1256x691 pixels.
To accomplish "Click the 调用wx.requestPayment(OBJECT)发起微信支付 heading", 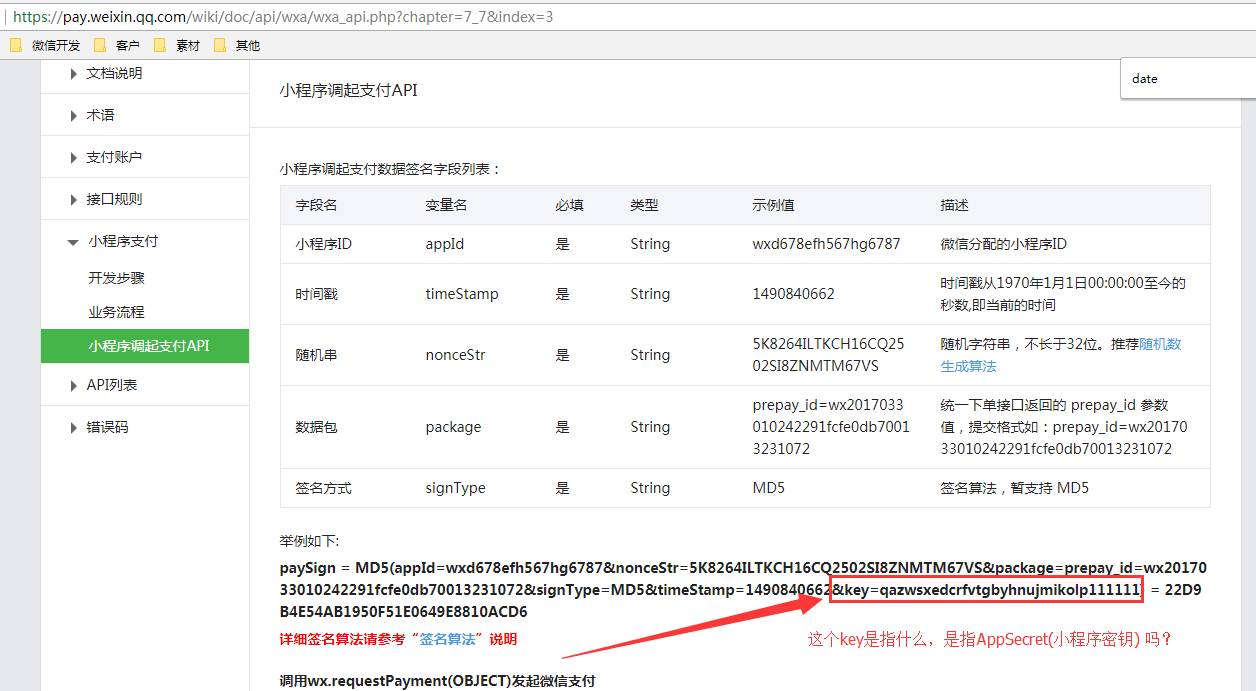I will [437, 681].
